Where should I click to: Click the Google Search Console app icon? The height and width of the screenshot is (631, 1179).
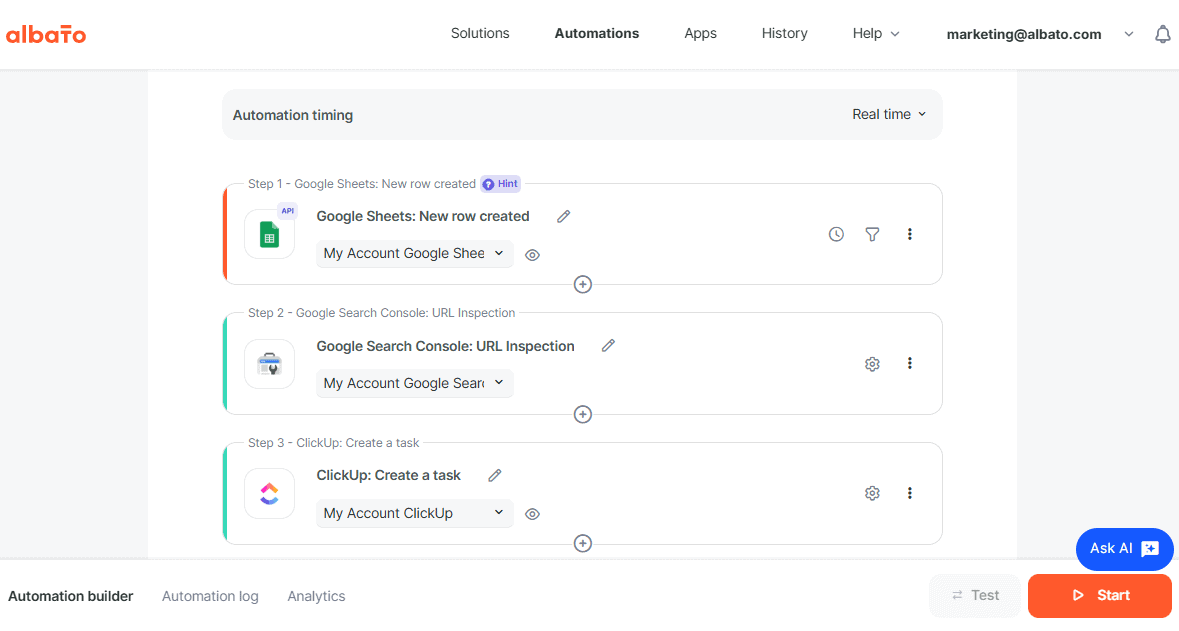point(270,364)
